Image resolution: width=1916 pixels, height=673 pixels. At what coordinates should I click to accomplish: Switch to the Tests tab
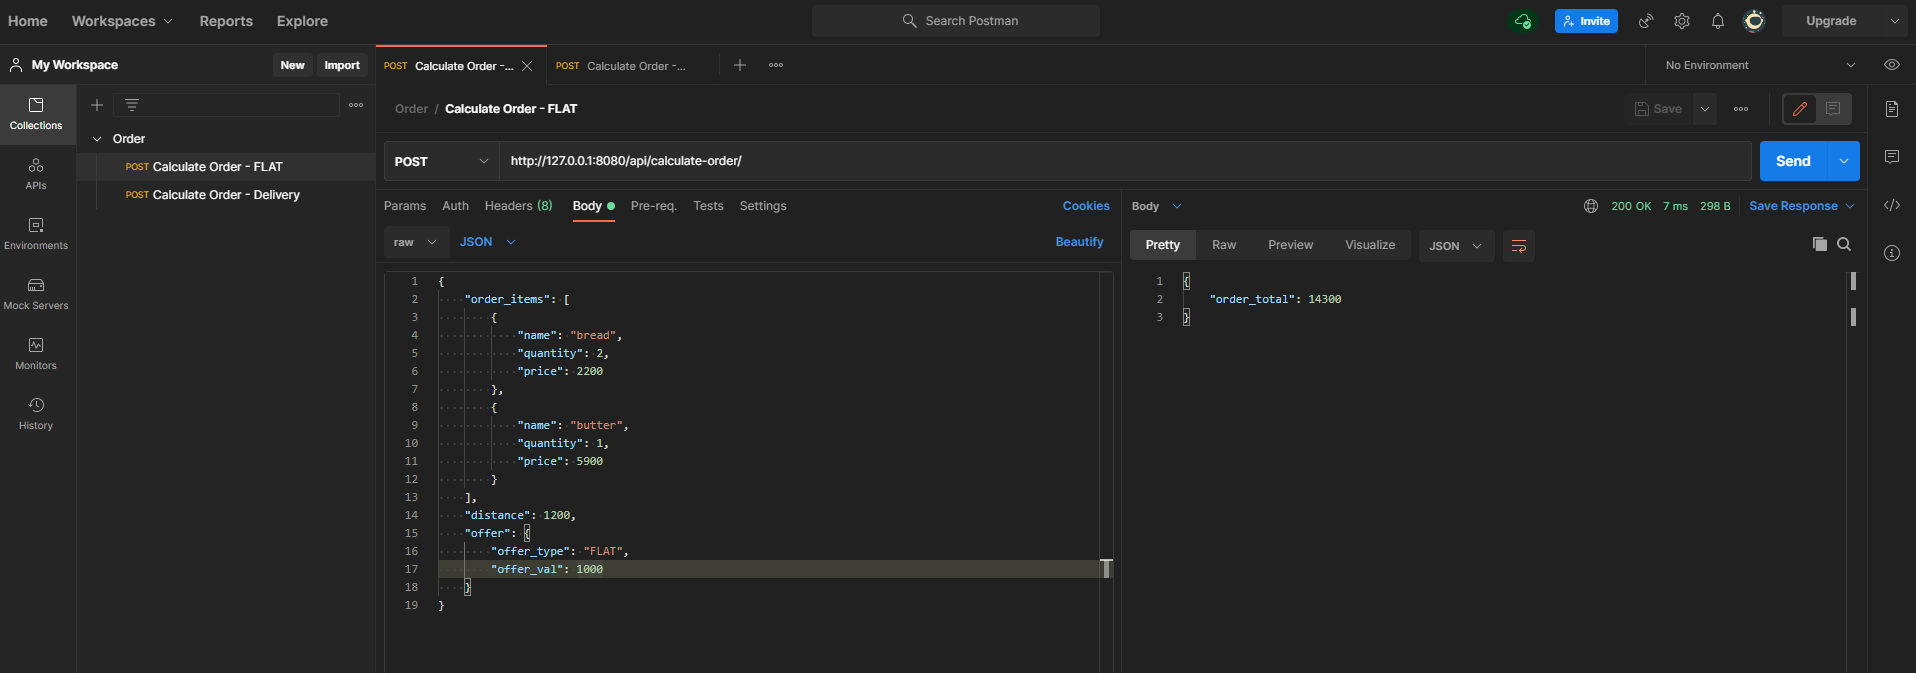(x=708, y=206)
